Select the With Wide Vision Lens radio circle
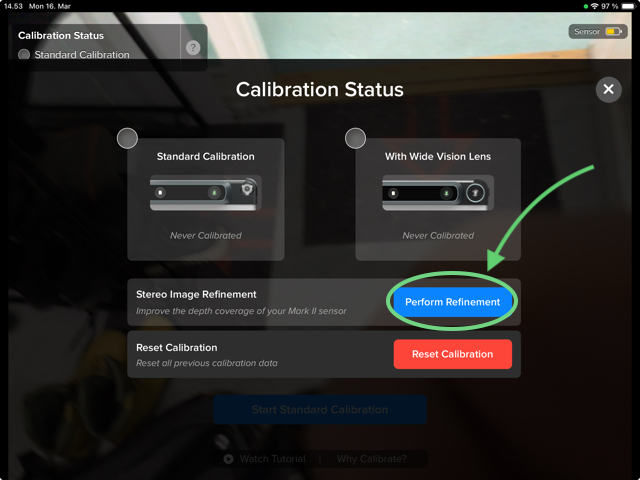This screenshot has height=480, width=640. [355, 138]
